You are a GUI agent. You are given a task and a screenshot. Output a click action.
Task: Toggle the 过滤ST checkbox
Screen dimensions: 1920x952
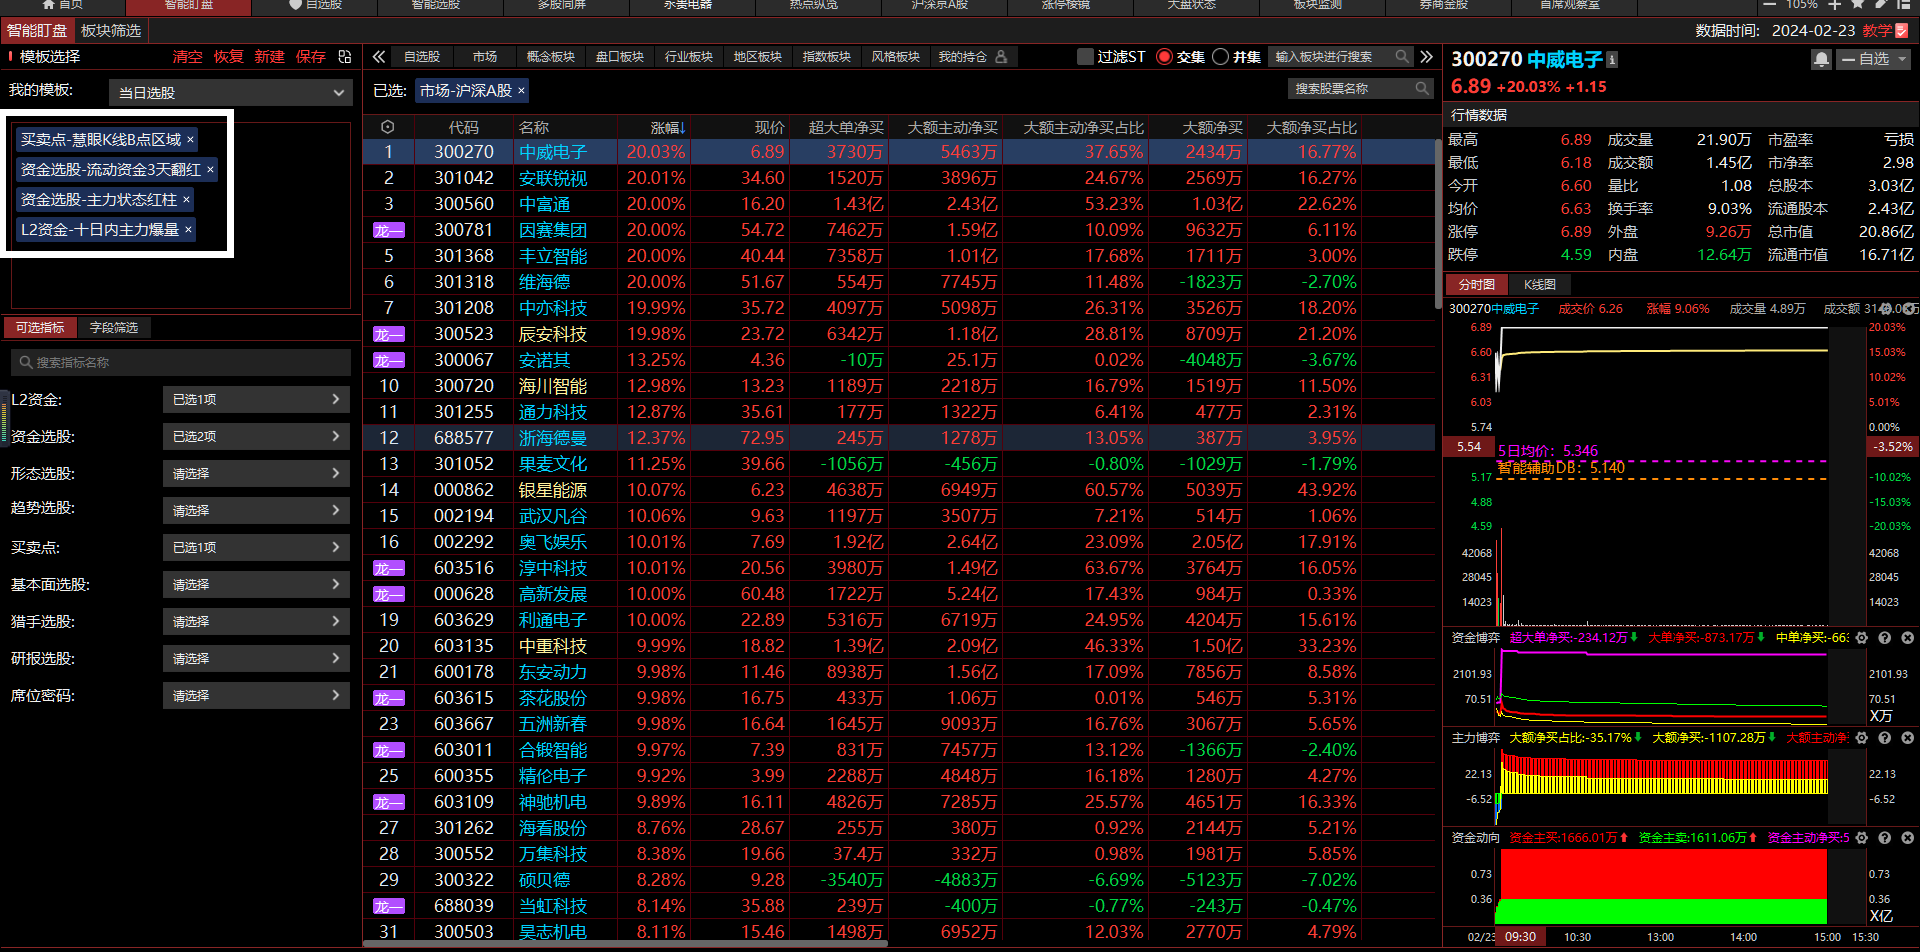click(x=1085, y=57)
